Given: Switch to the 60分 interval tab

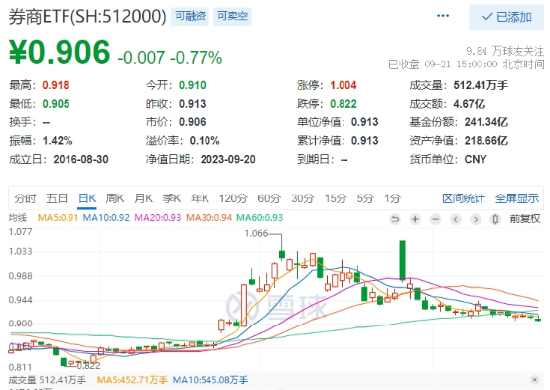Looking at the screenshot, I should pos(269,199).
